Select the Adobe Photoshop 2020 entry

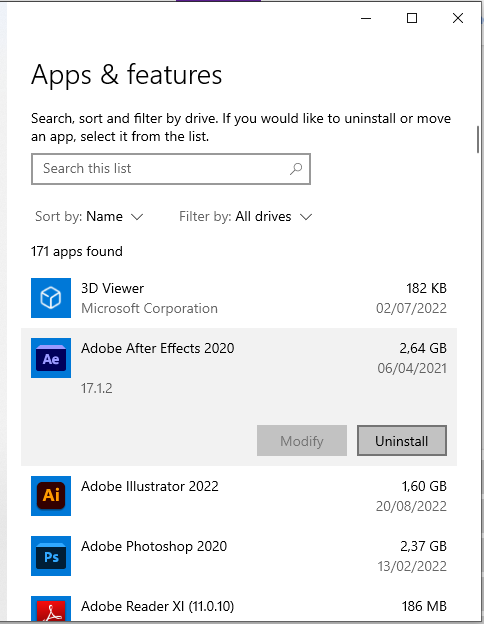coord(239,556)
